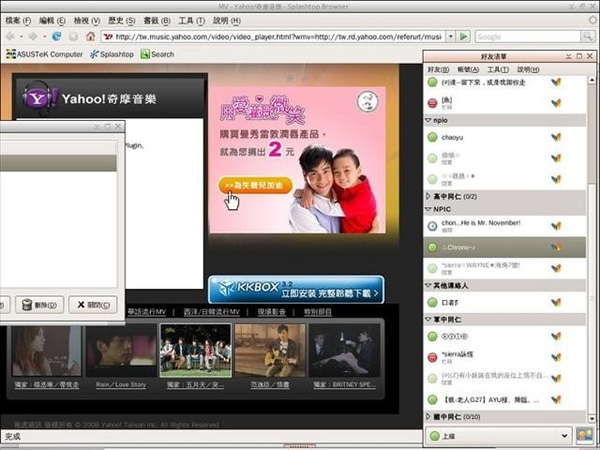Open the 上線 status dropdown
This screenshot has height=450, width=600.
coord(498,436)
